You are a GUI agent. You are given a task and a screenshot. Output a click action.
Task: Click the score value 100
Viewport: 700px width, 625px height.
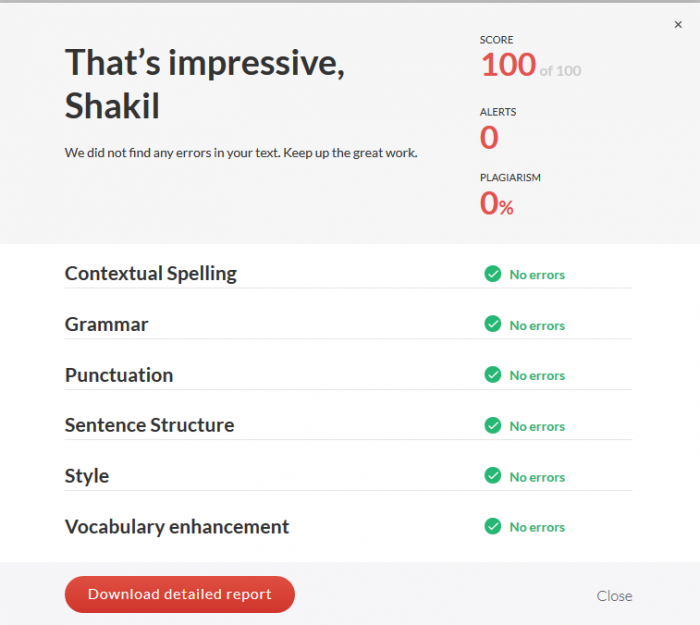tap(508, 65)
